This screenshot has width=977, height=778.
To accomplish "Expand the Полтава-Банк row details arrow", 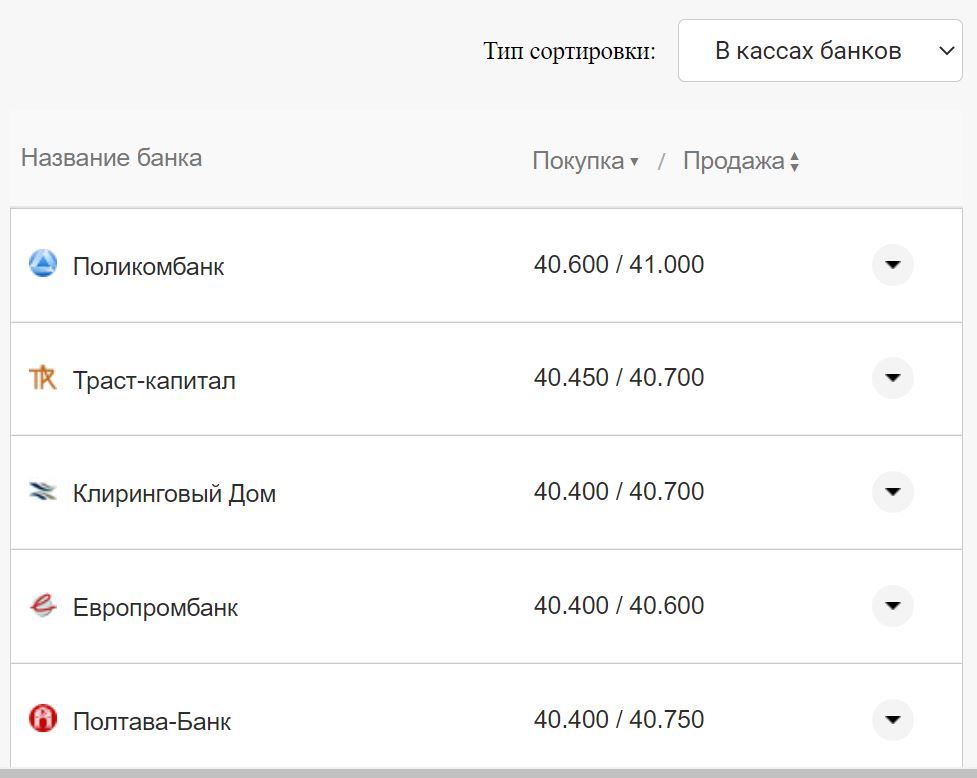I will [x=893, y=719].
